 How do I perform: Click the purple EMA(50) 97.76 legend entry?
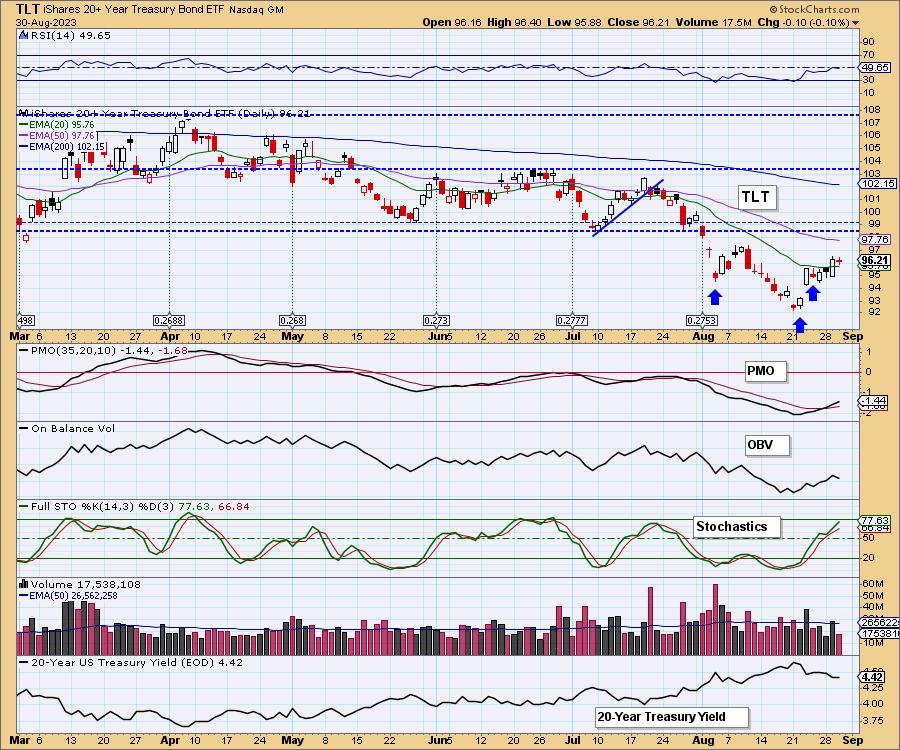point(57,135)
